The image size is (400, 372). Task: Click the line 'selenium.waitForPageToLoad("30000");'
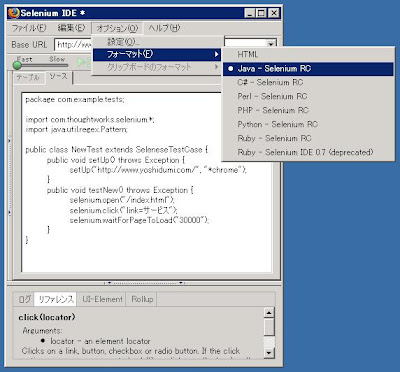click(x=139, y=220)
